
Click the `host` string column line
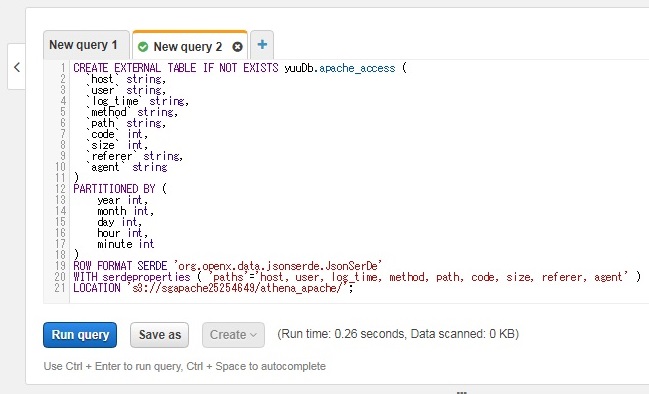click(x=126, y=79)
